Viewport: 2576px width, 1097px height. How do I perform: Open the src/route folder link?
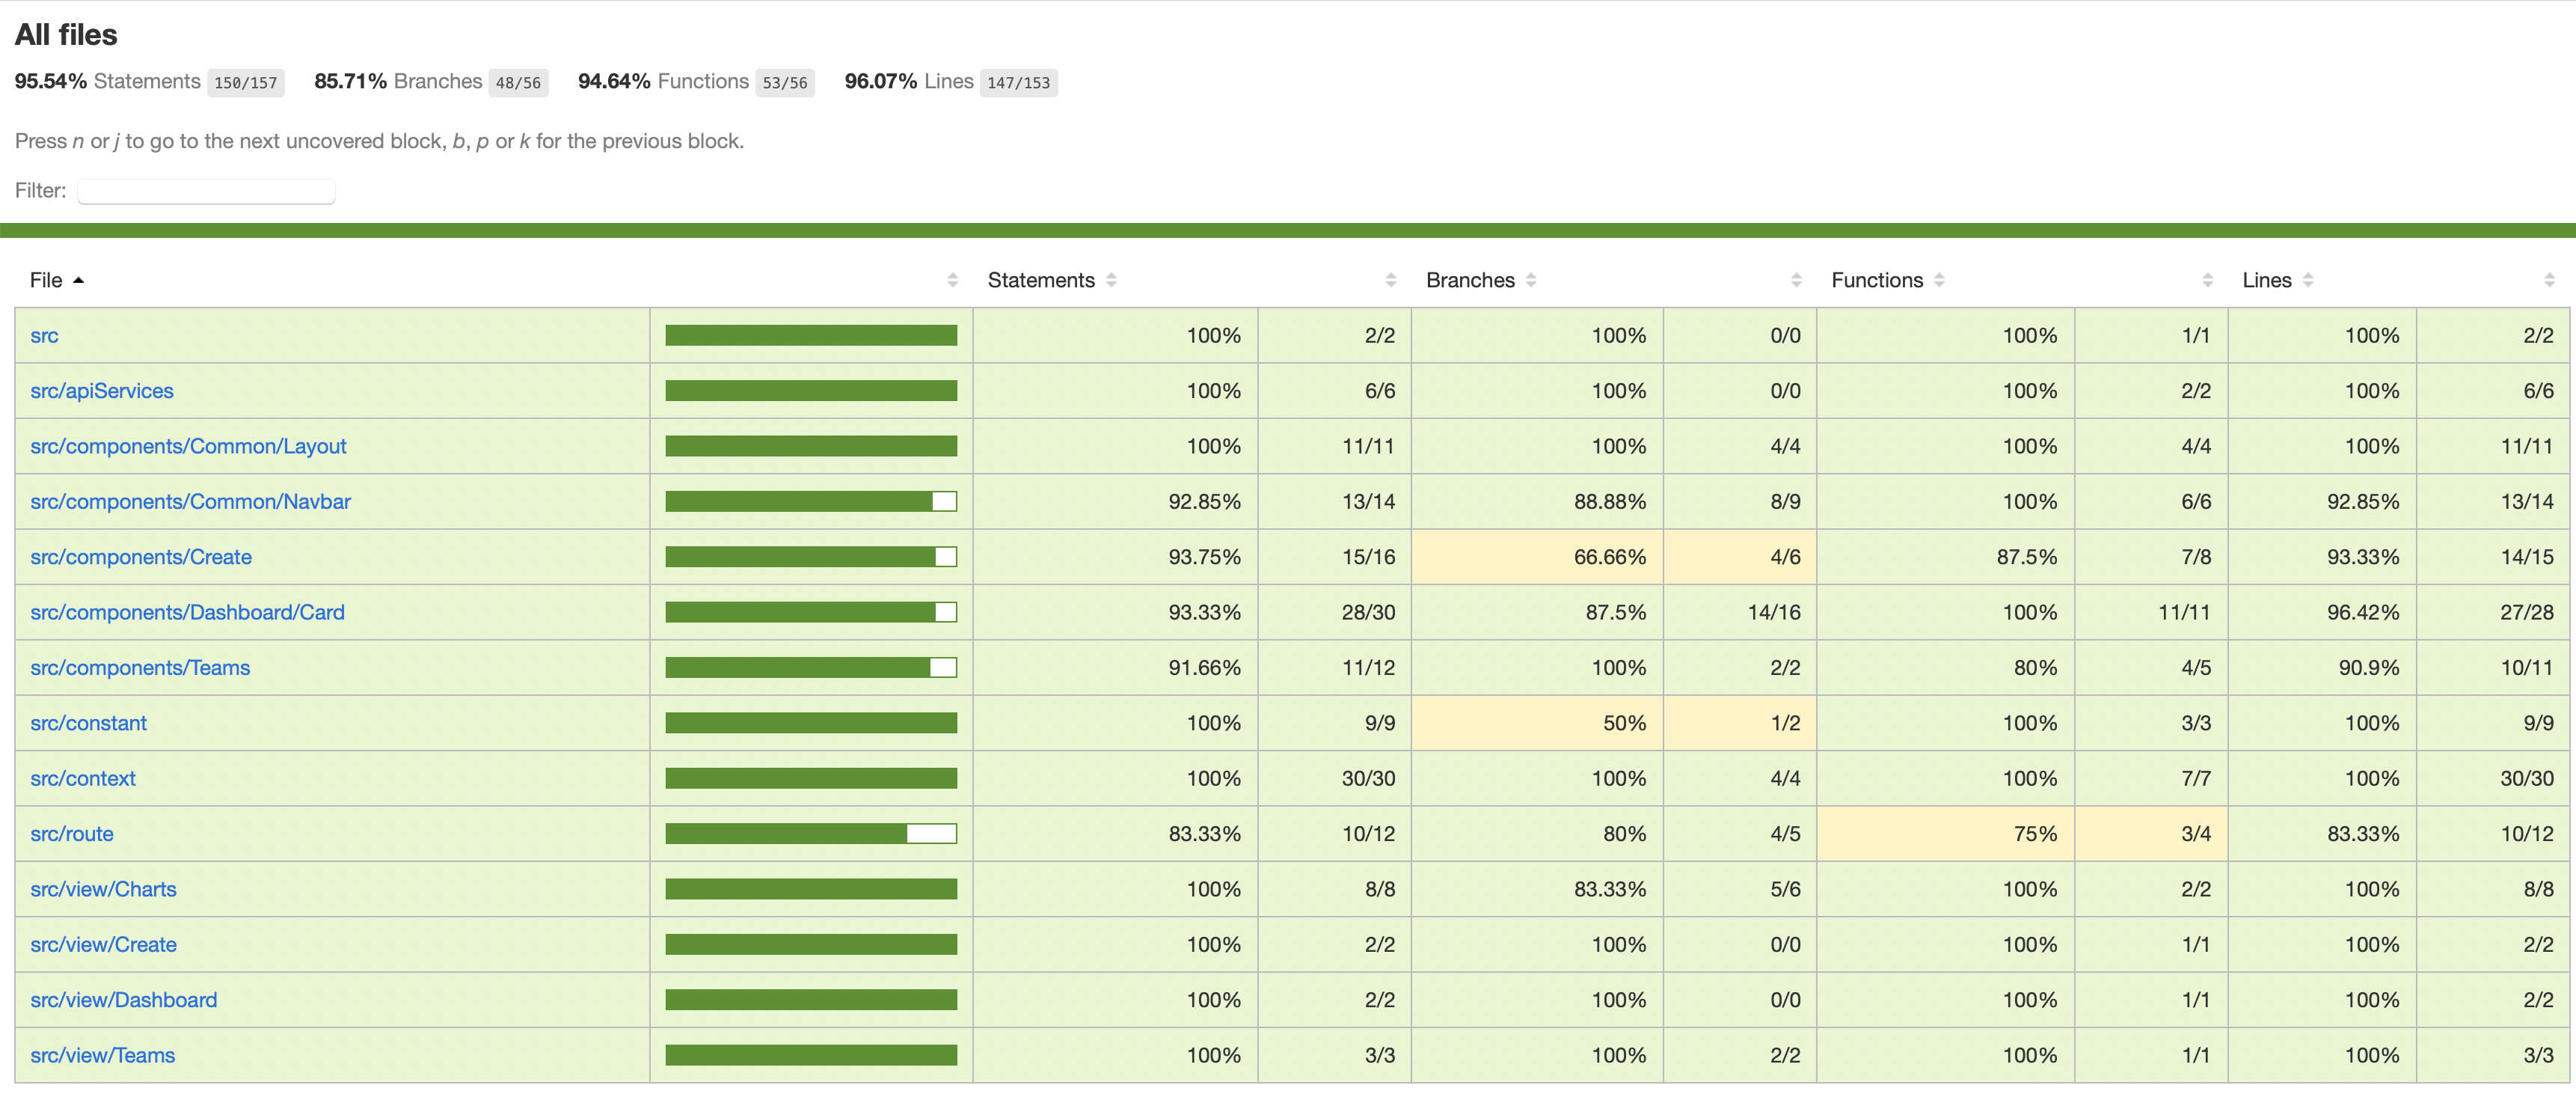pos(72,834)
